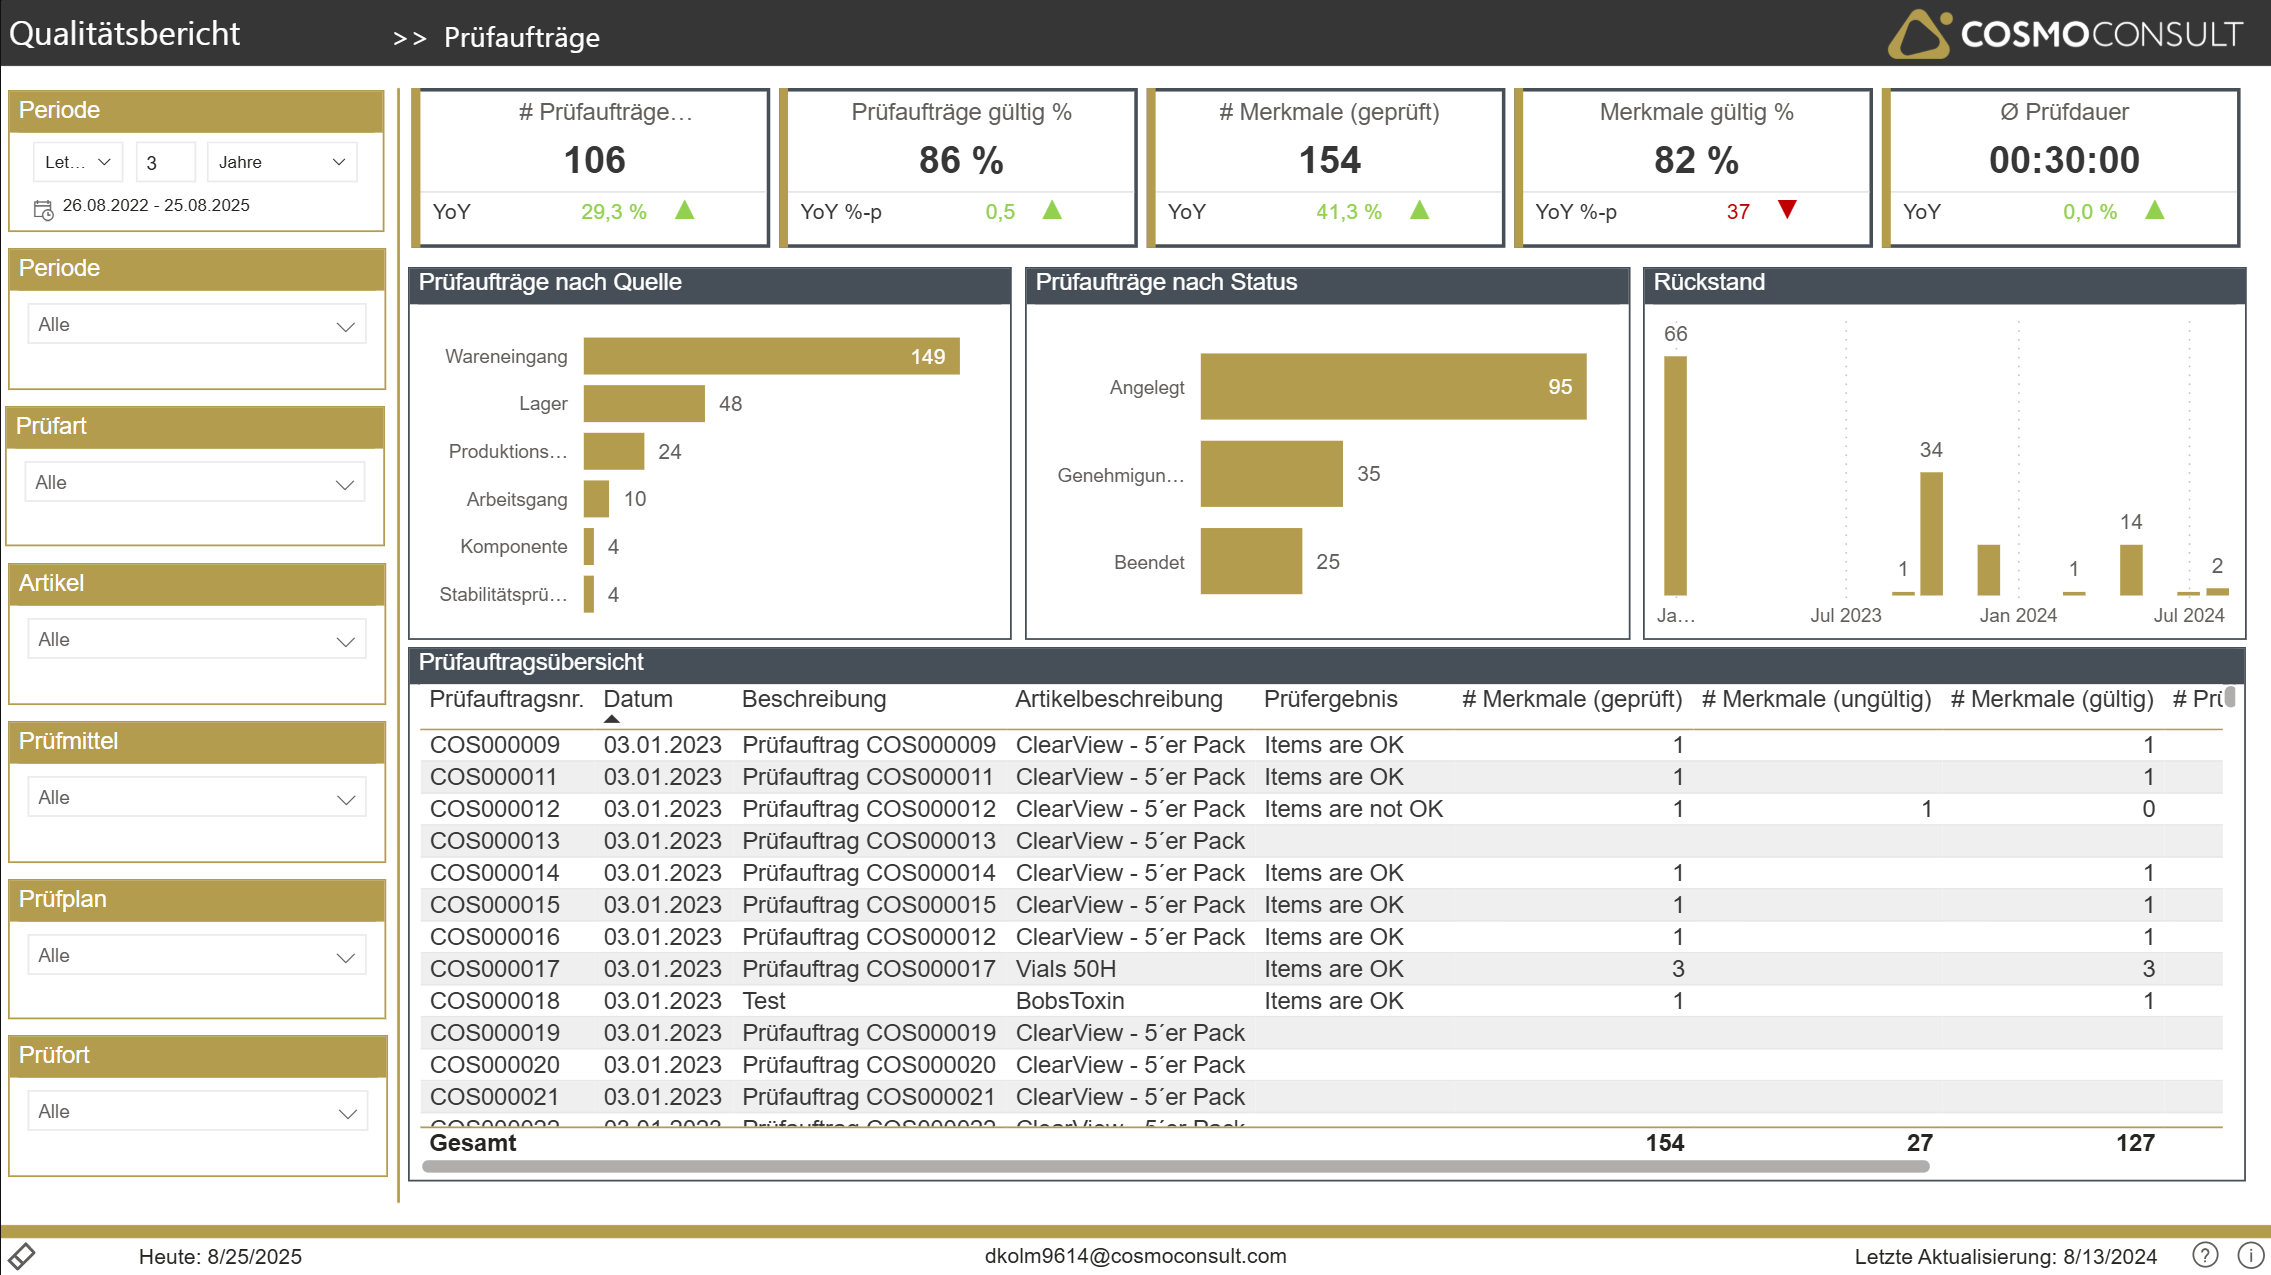Expand the Artikel filter dropdown
Viewport: 2271px width, 1275px height.
point(197,640)
